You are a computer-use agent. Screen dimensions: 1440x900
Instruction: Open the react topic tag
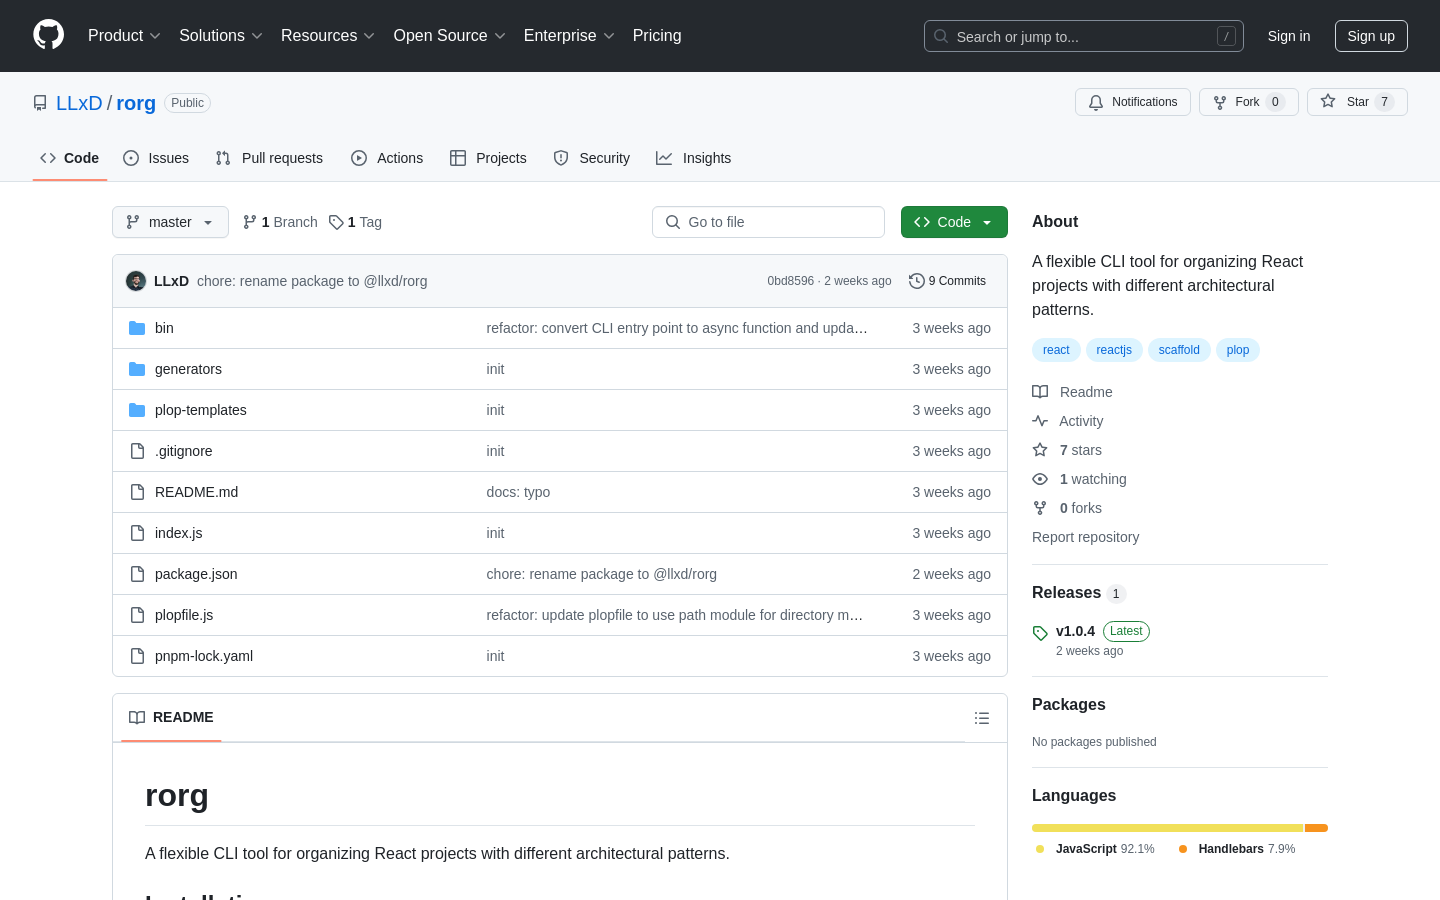[1056, 350]
